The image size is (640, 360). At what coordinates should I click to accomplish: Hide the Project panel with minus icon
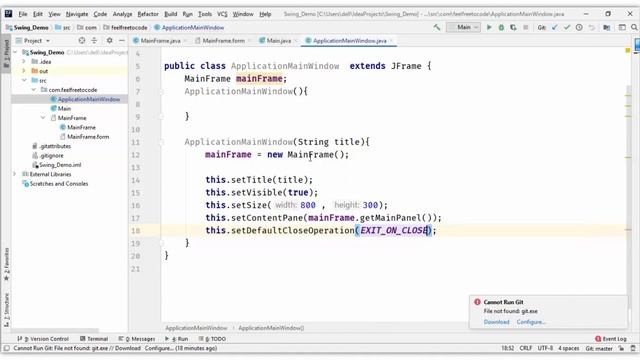(x=122, y=40)
